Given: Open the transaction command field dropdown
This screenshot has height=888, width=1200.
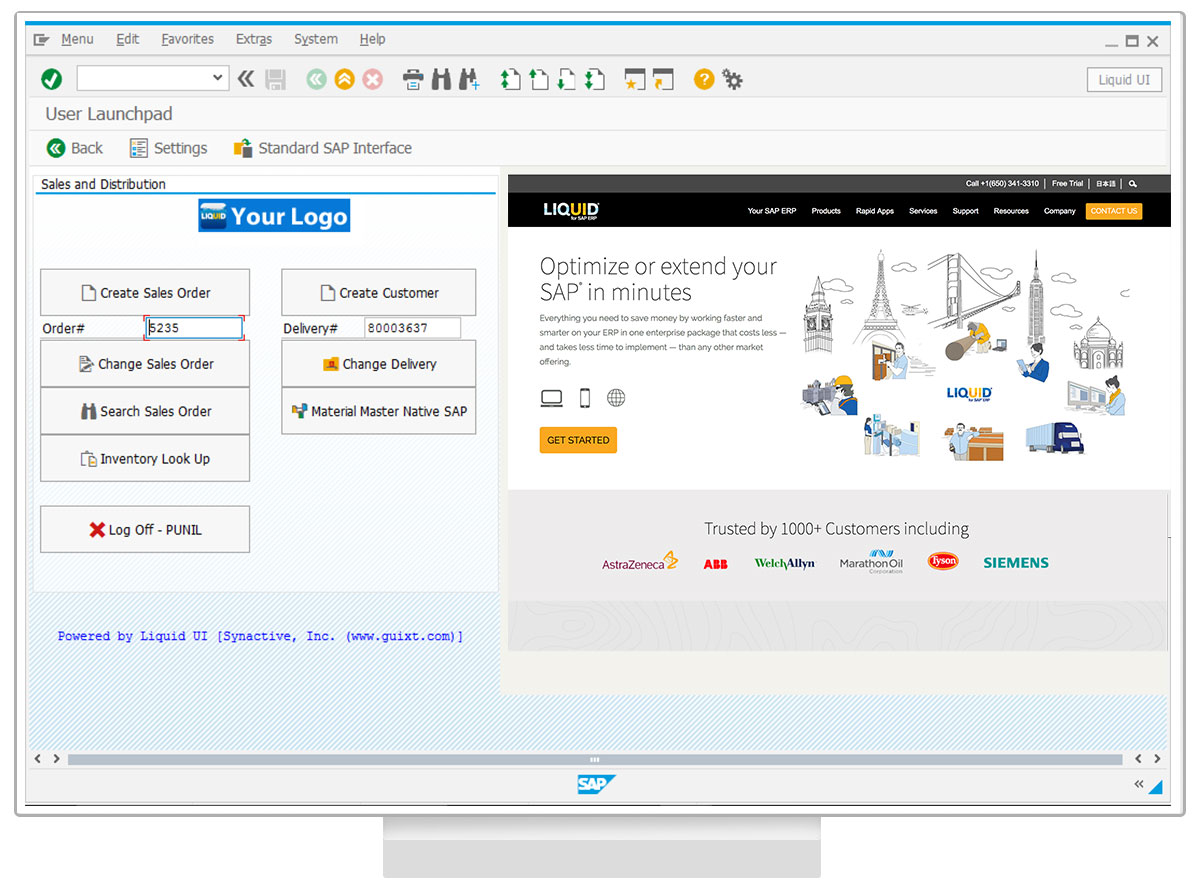Looking at the screenshot, I should [x=218, y=78].
